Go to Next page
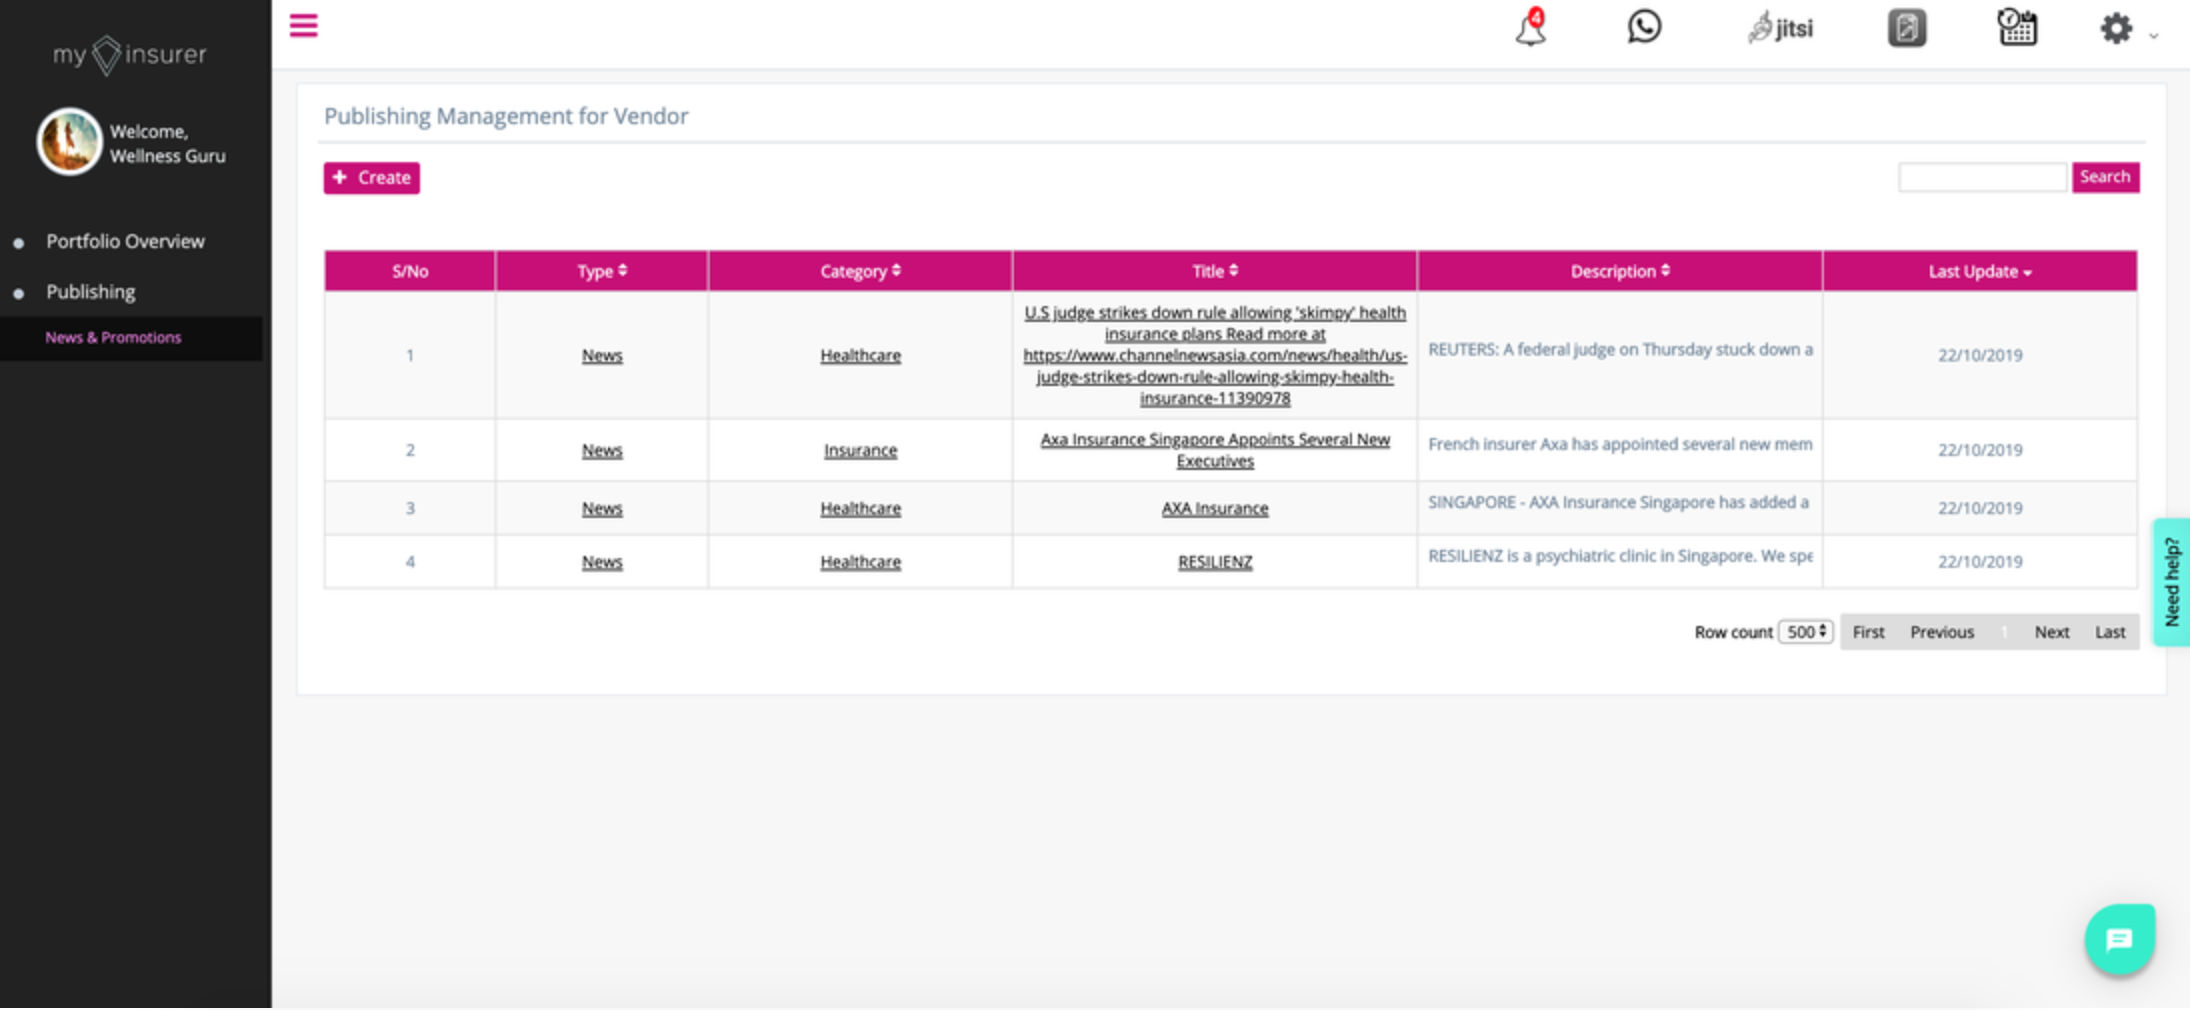This screenshot has width=2190, height=1010. point(2052,632)
